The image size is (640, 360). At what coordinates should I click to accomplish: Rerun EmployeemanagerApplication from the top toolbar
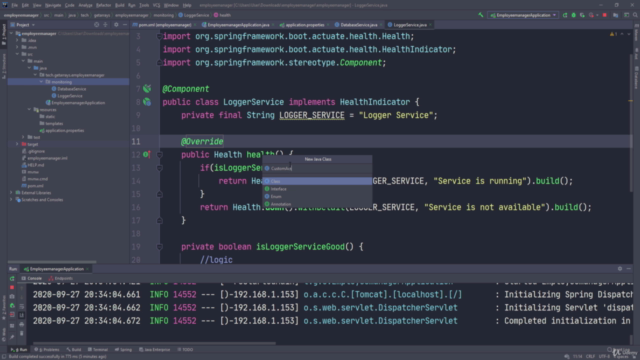click(x=565, y=15)
